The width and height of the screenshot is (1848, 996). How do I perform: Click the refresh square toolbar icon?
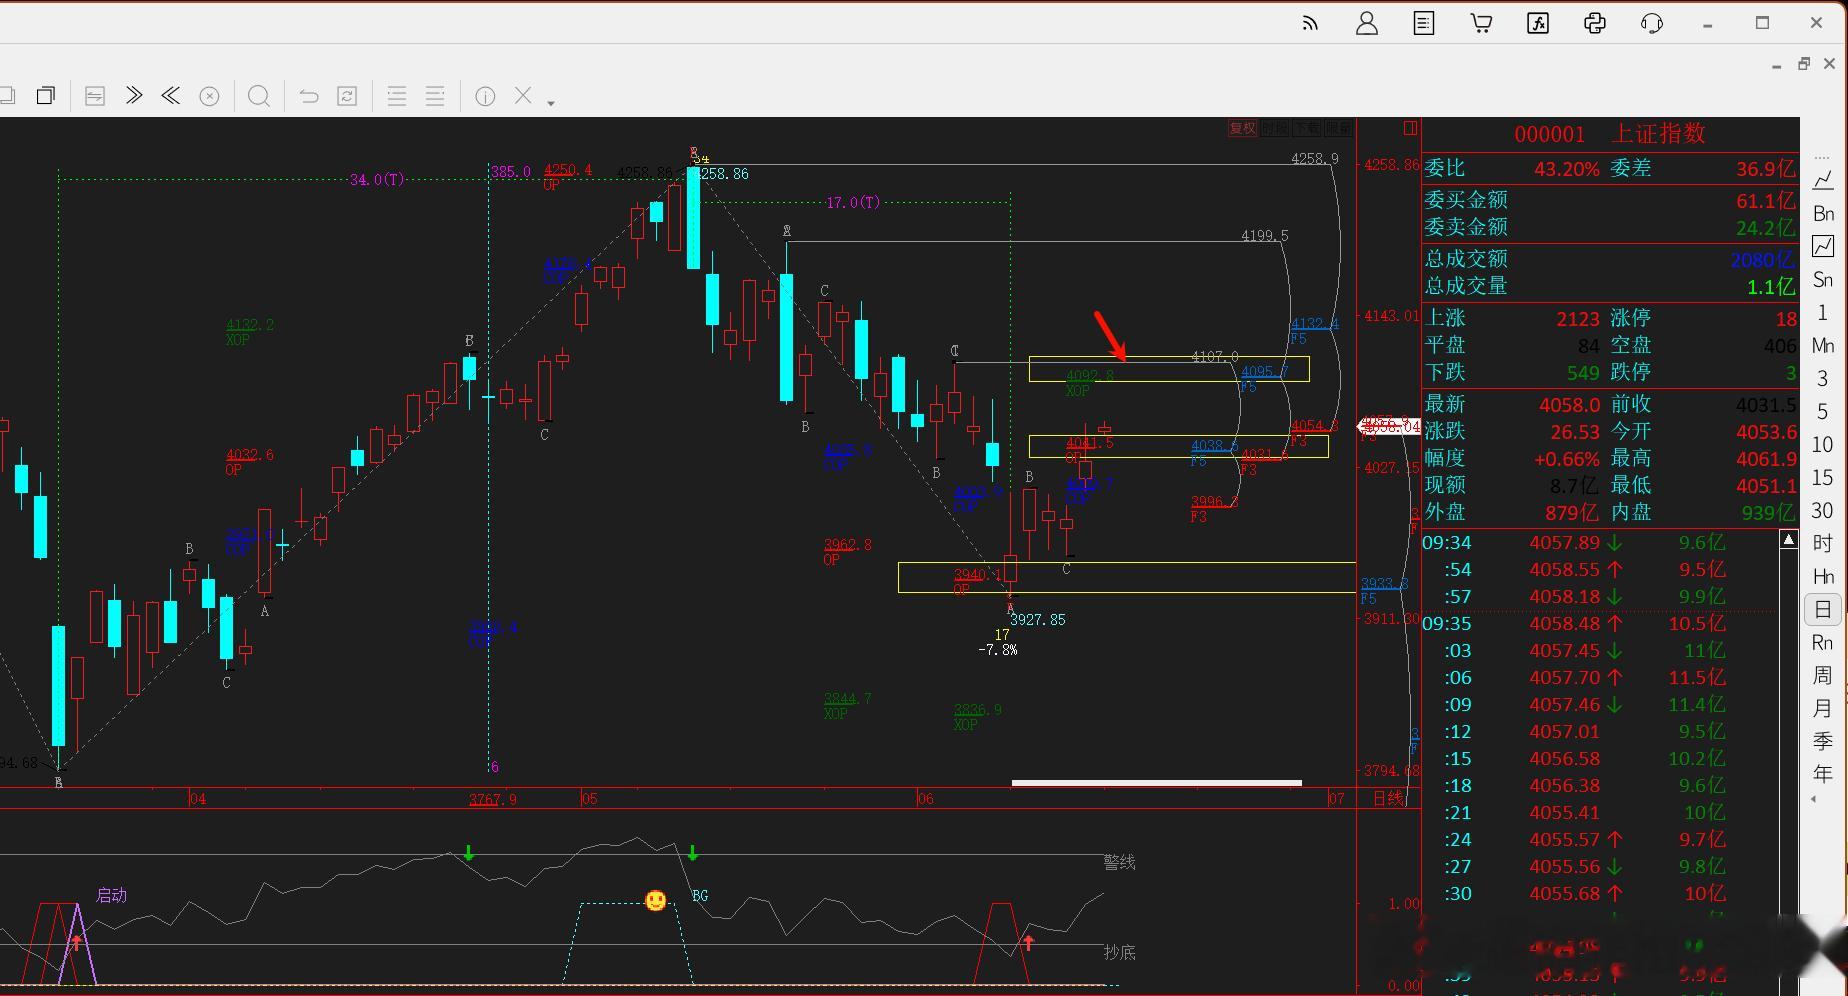click(x=347, y=96)
